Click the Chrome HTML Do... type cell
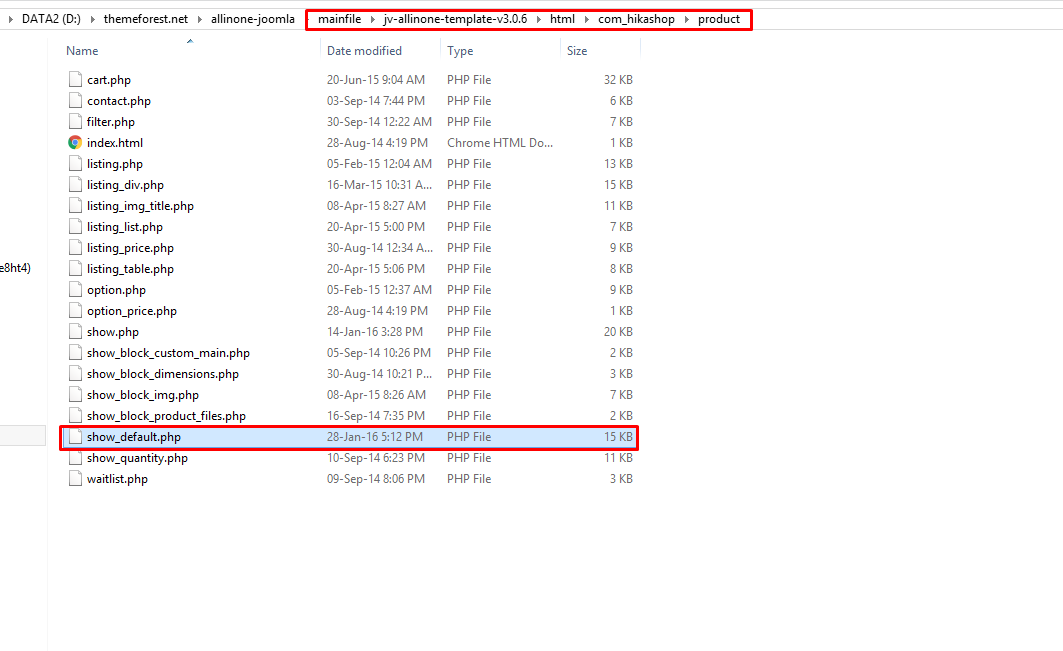 coord(500,142)
